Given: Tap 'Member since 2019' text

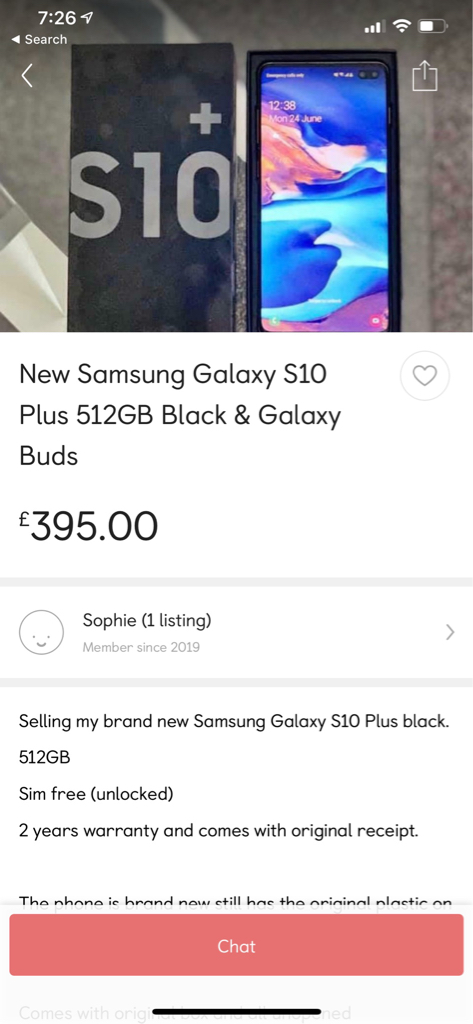Looking at the screenshot, I should (x=141, y=648).
